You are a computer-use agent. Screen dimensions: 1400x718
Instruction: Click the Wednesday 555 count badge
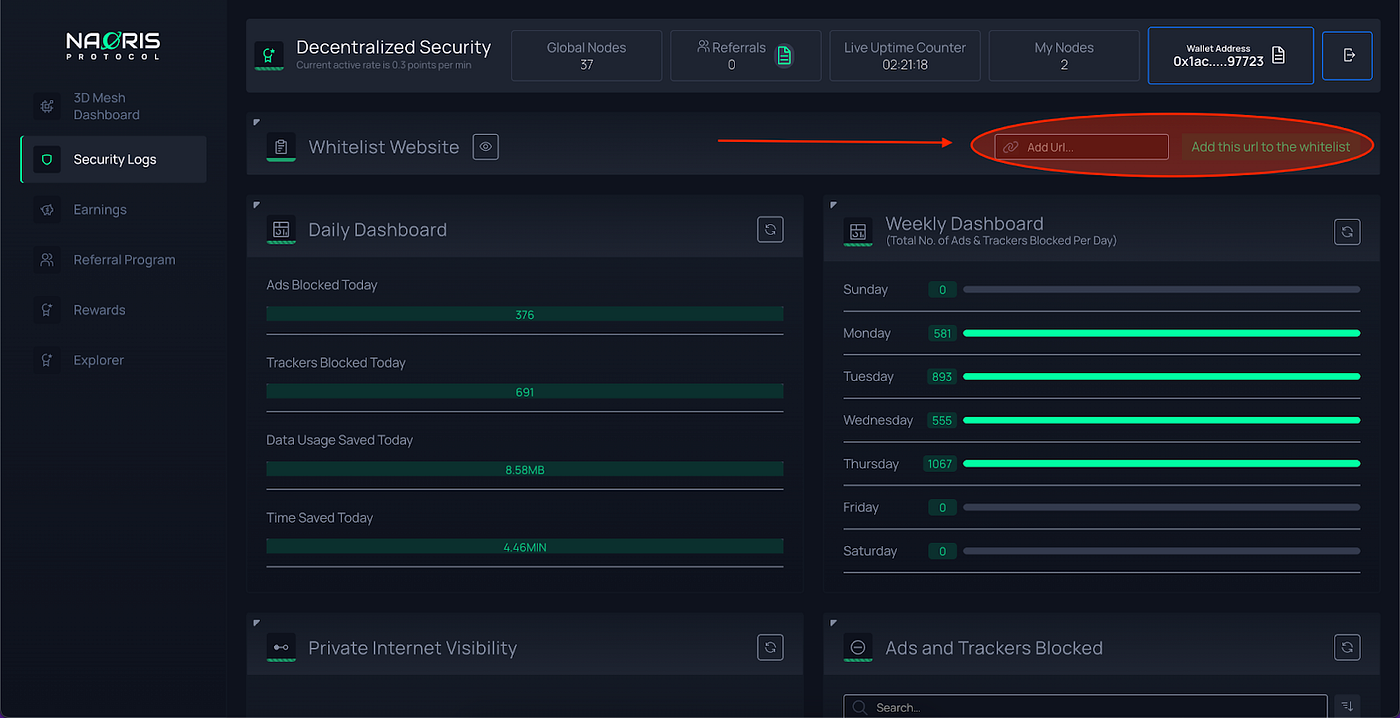pyautogui.click(x=942, y=421)
